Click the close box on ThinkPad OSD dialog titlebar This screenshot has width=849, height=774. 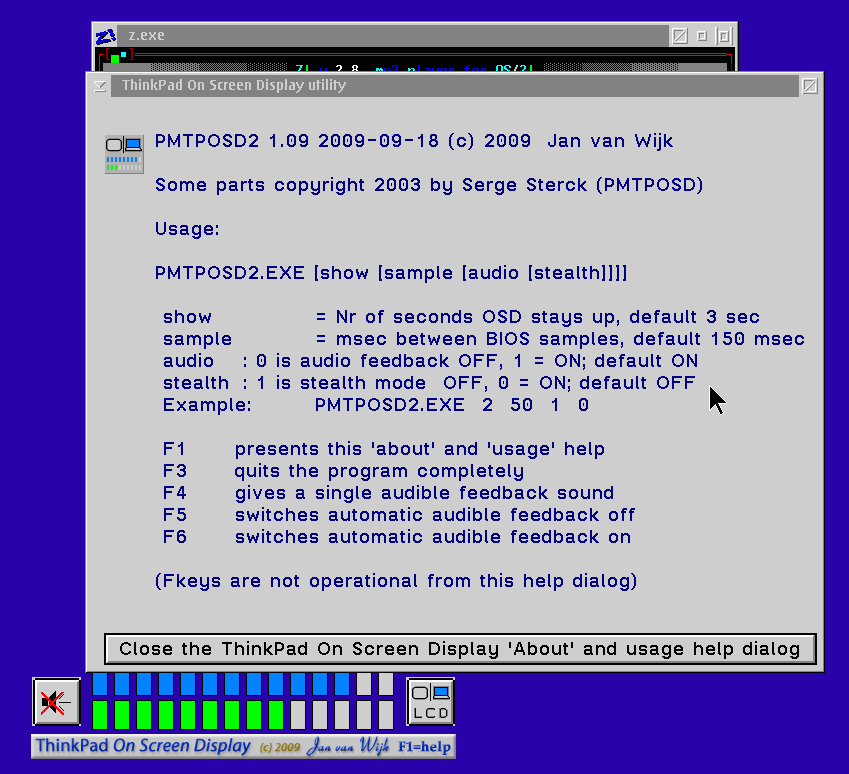[809, 86]
